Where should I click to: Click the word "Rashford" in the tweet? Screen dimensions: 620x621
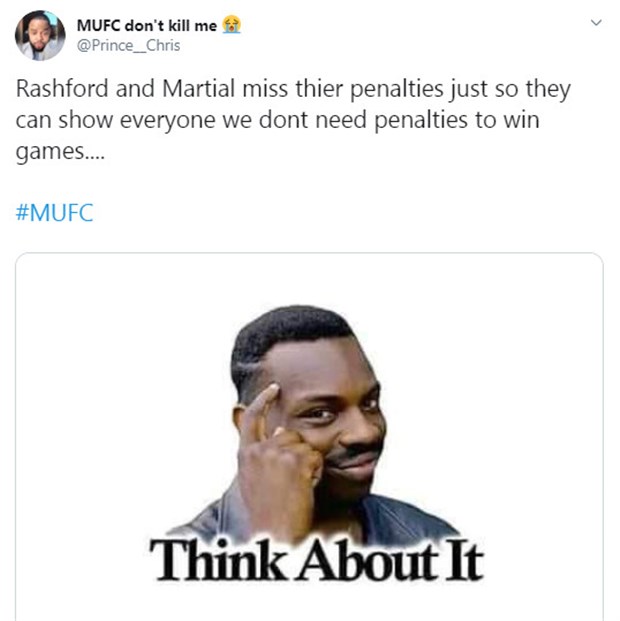click(62, 88)
